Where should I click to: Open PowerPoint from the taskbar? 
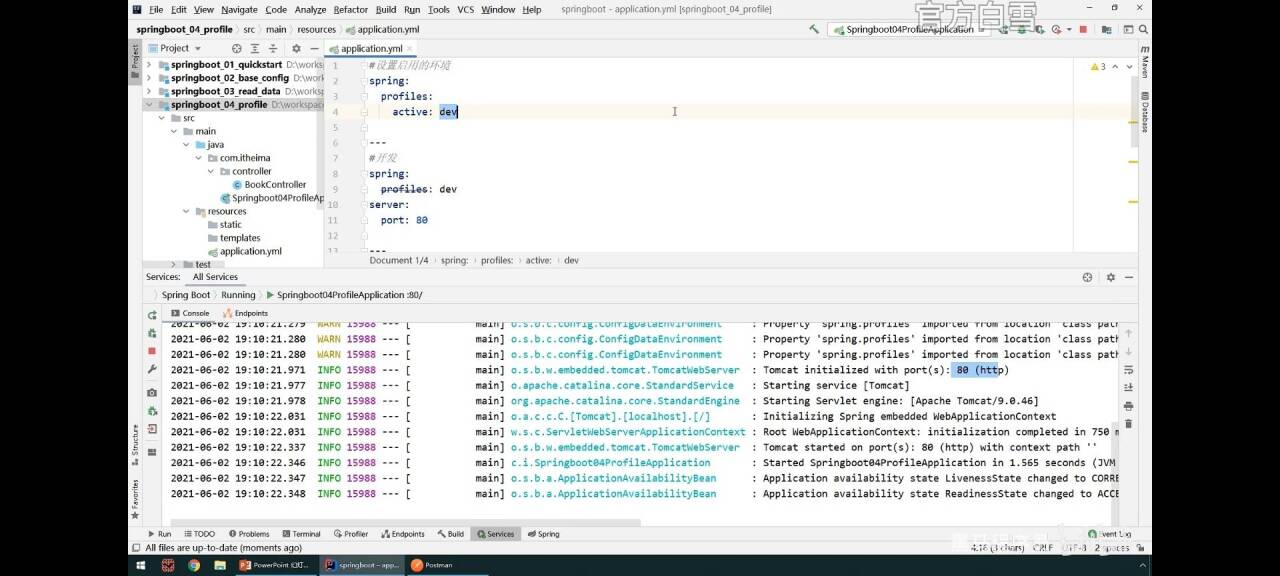coord(275,565)
